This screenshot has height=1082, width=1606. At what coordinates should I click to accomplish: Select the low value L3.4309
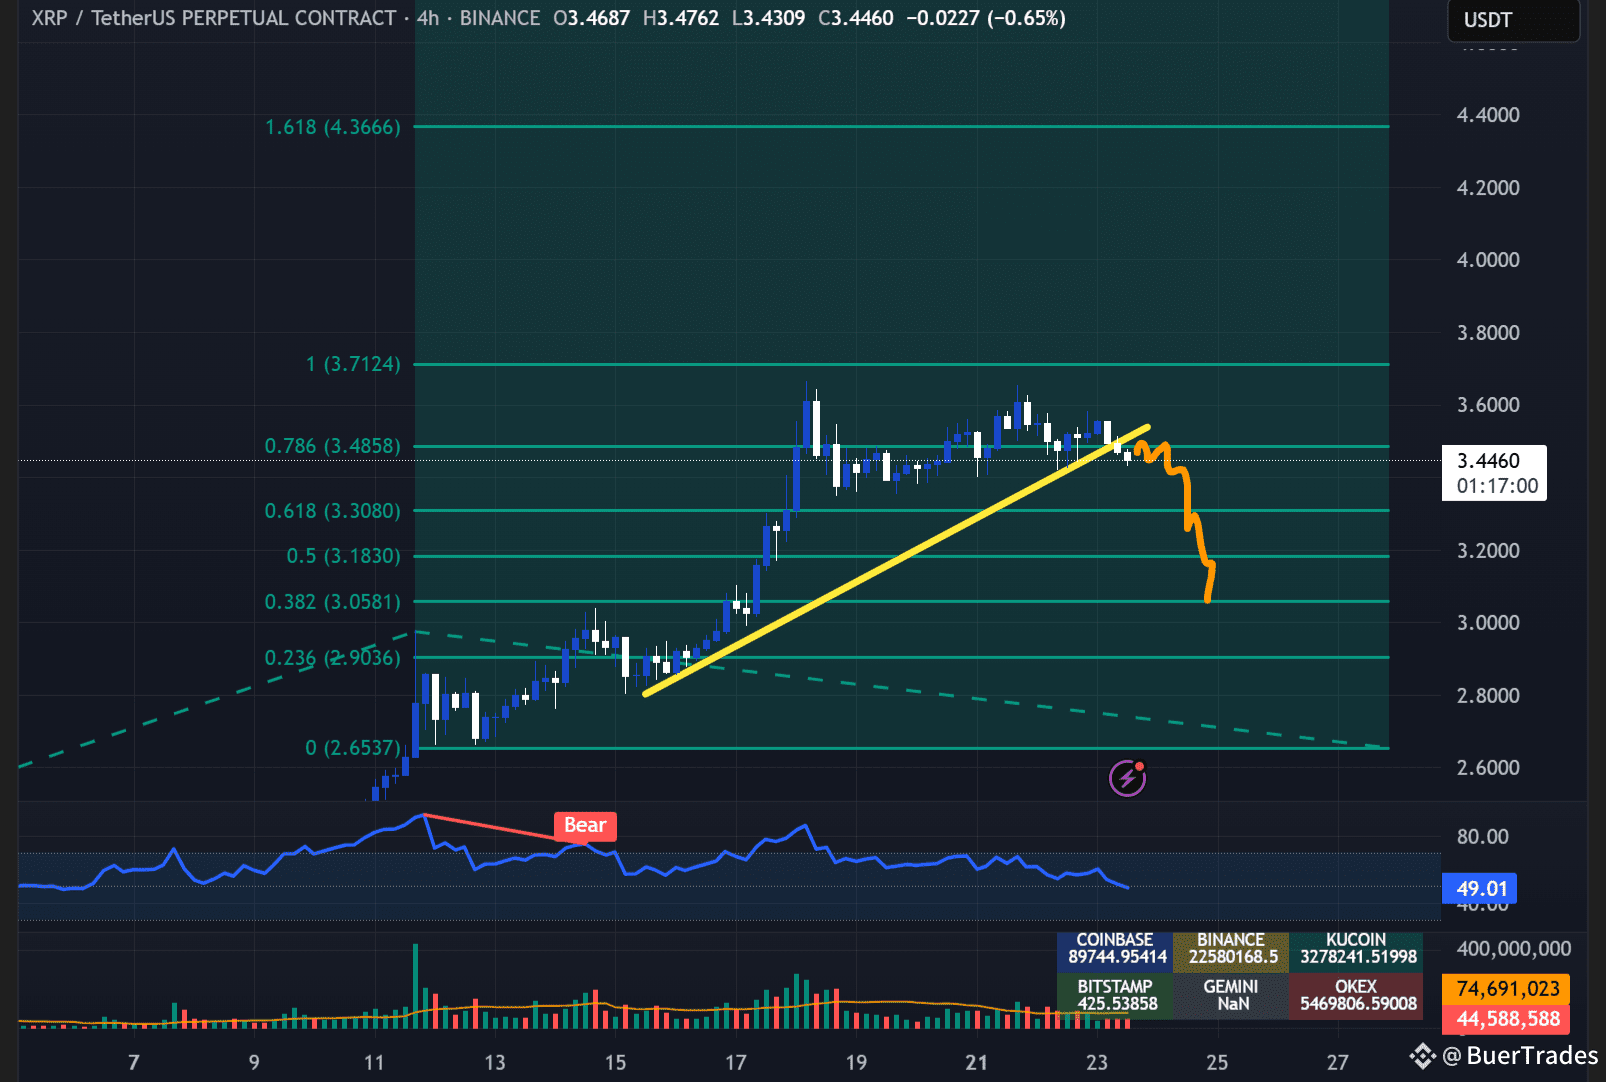[x=768, y=18]
